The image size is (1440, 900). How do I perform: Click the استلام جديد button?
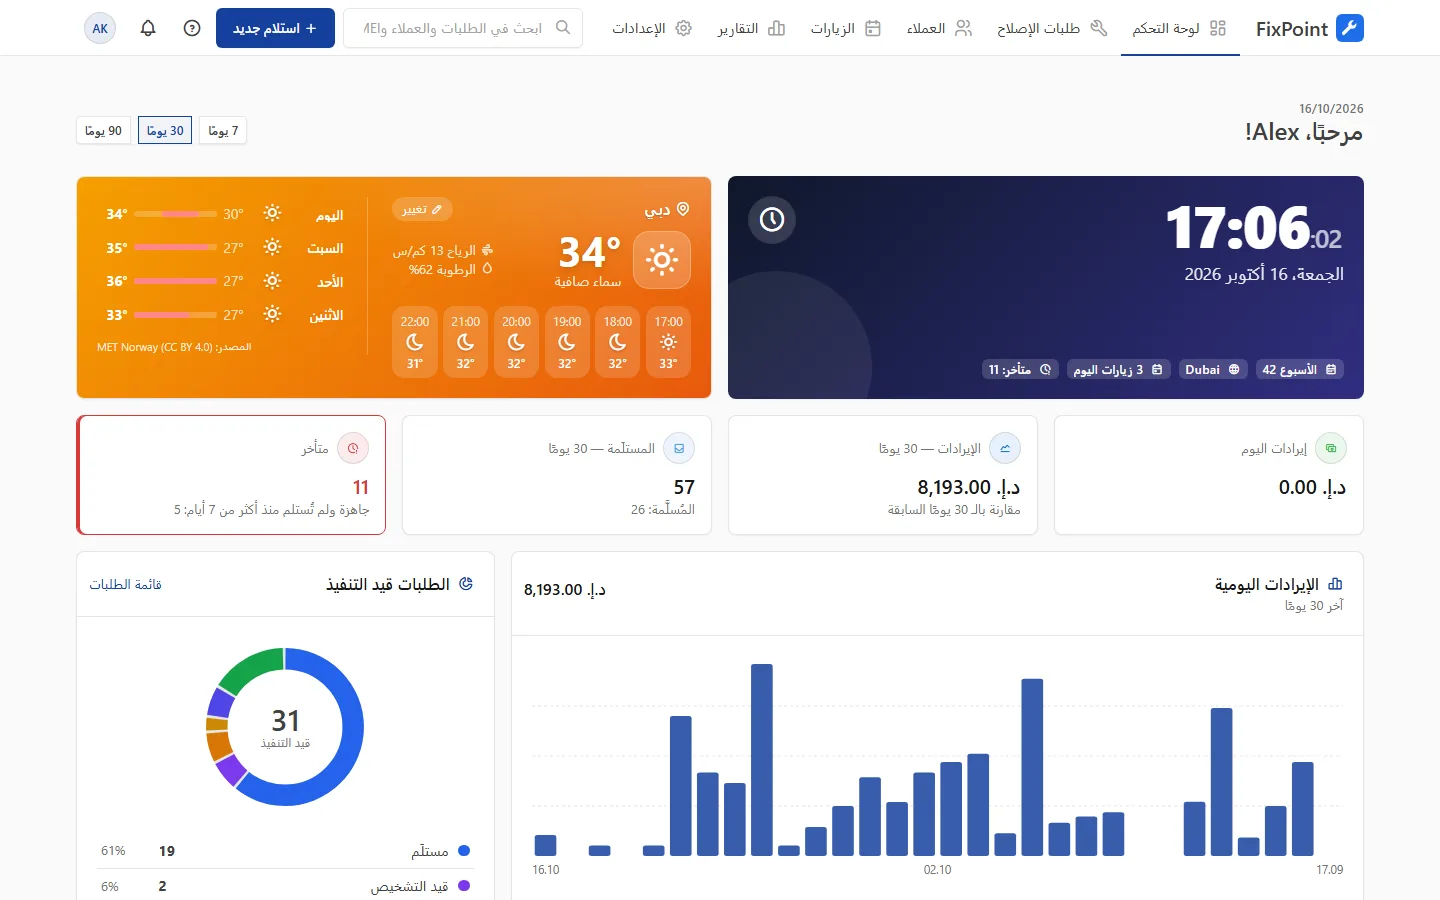pos(275,28)
